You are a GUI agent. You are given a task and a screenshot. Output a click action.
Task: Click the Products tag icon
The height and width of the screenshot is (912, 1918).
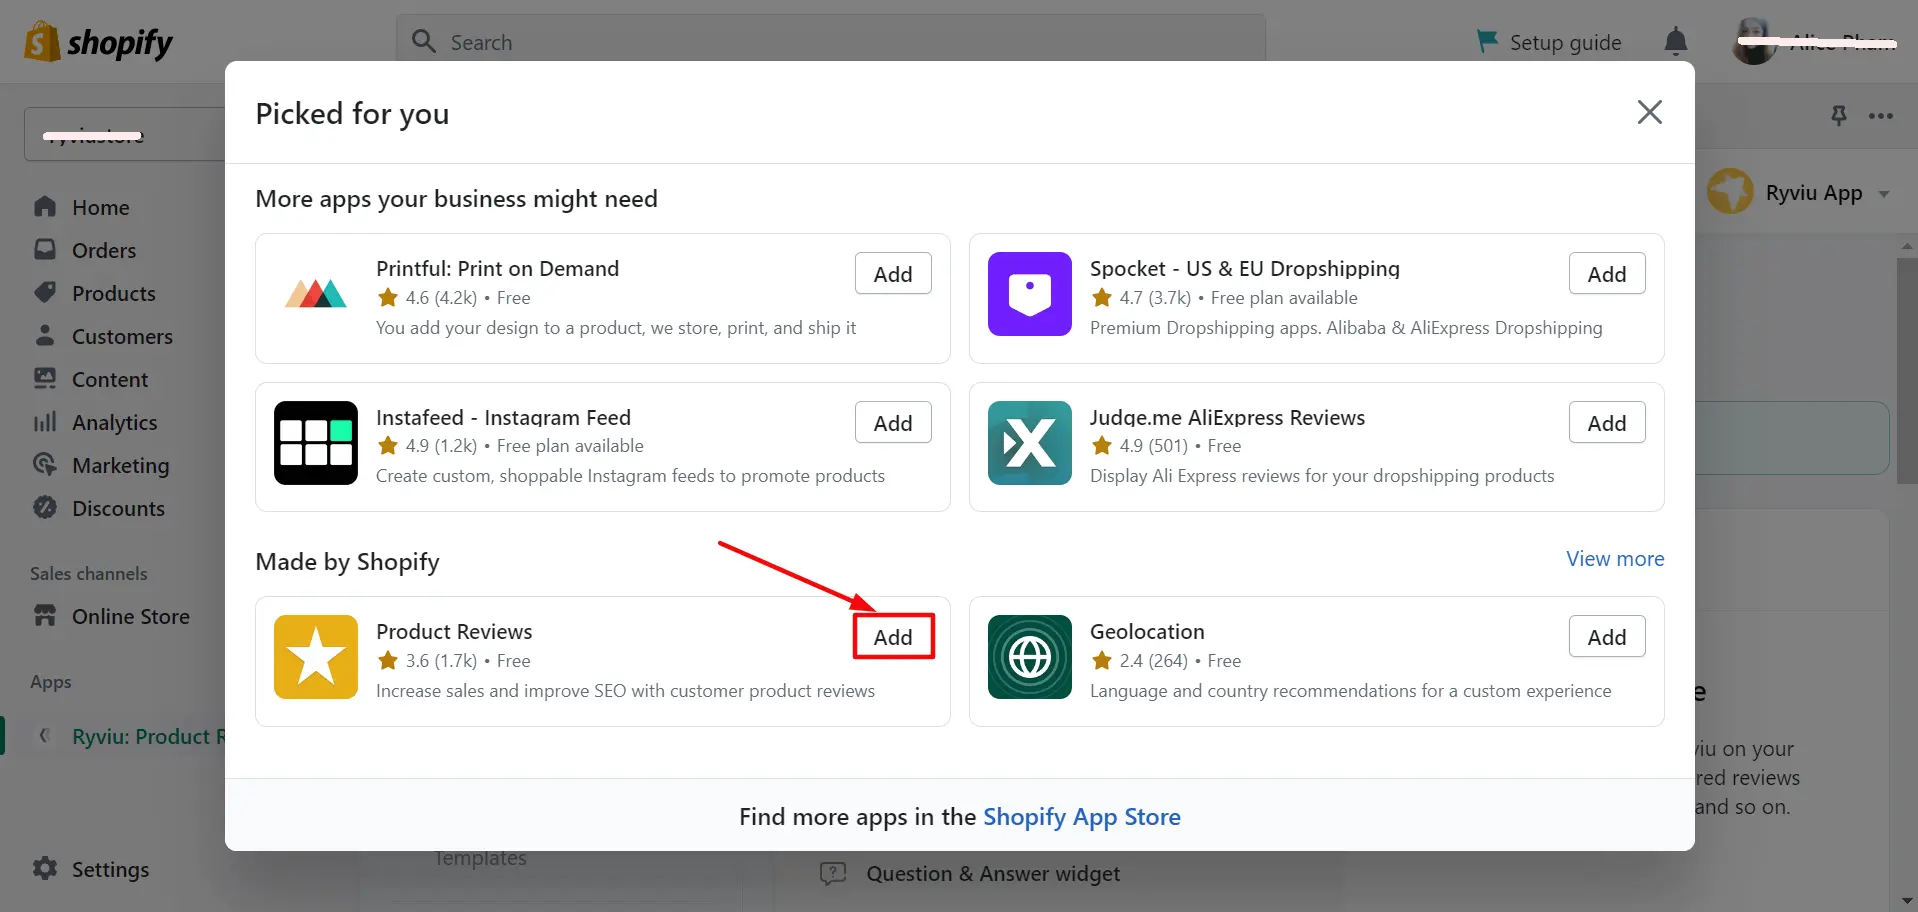point(45,292)
